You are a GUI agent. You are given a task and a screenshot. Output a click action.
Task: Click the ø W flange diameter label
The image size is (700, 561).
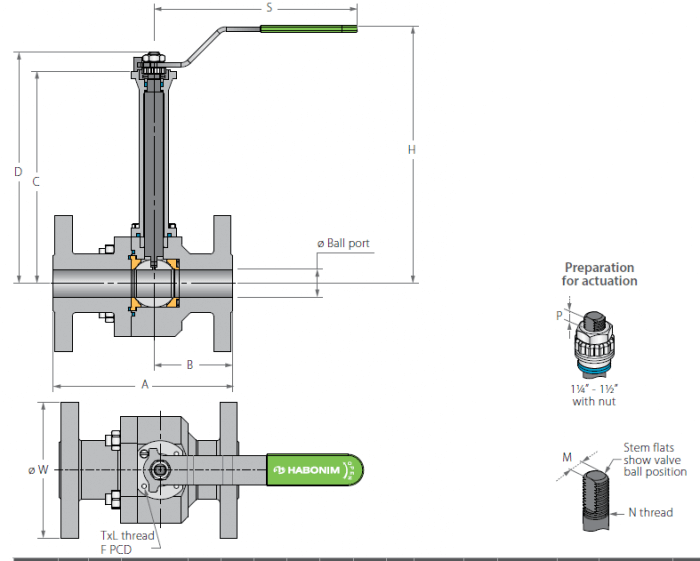[x=38, y=470]
